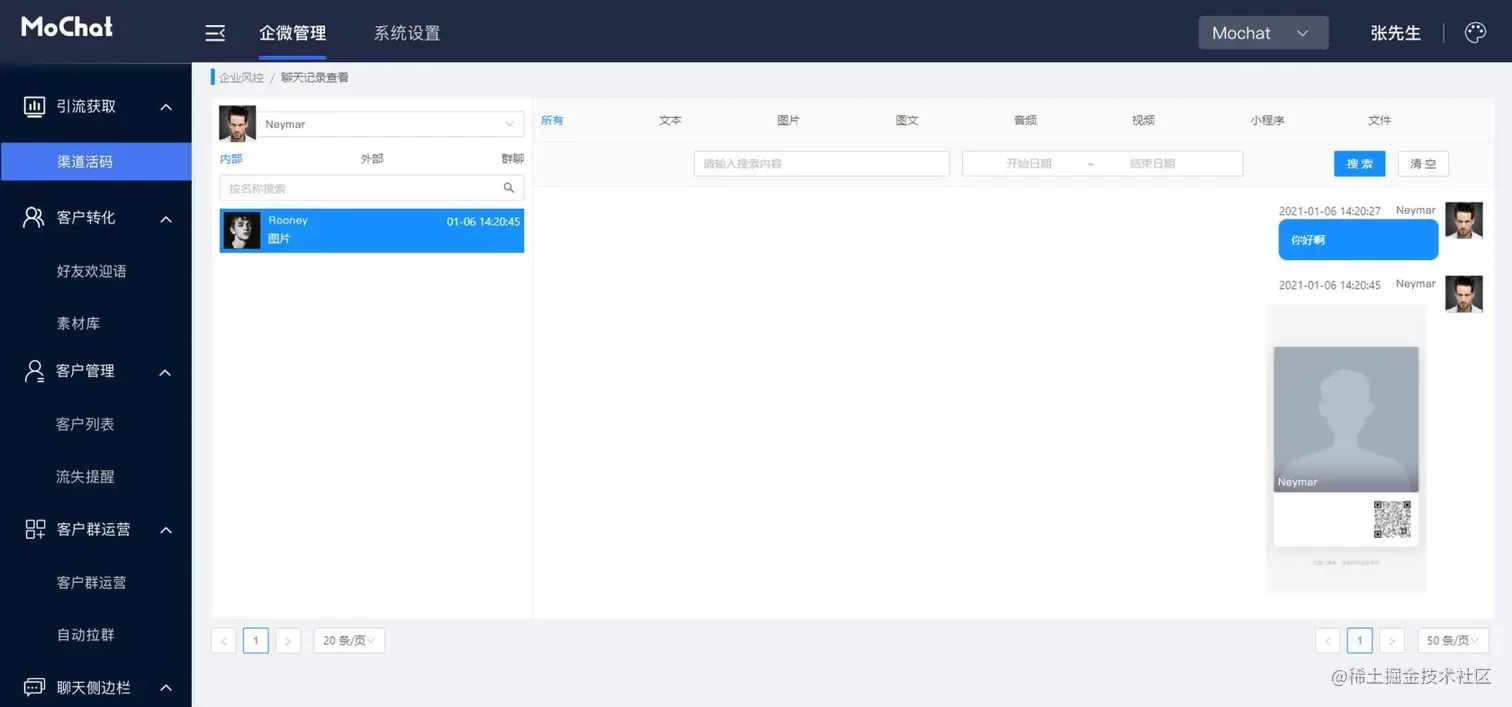Viewport: 1512px width, 707px height.
Task: Click the theme palette icon near 张先生
Action: coord(1475,32)
